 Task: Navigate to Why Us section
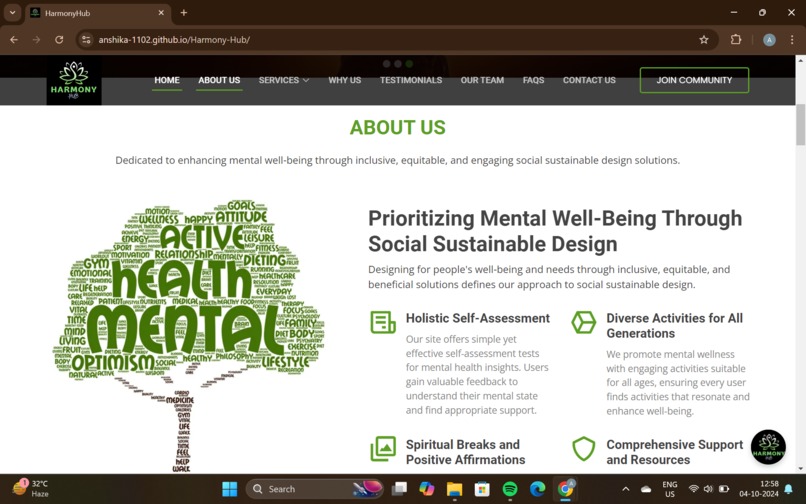[344, 80]
